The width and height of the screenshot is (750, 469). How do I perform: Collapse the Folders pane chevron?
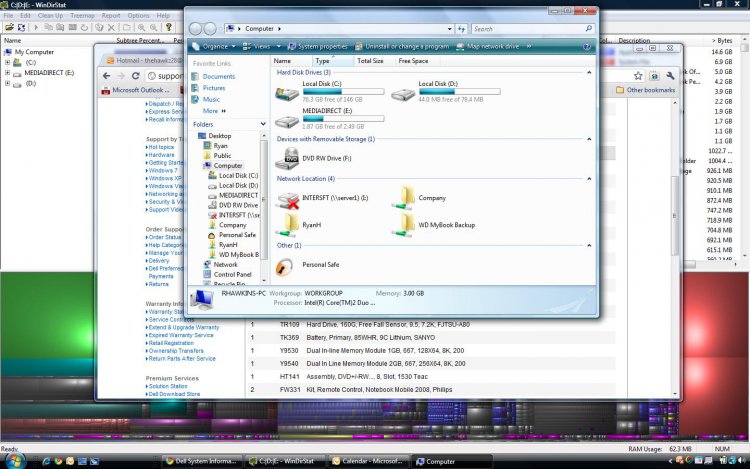pos(263,124)
